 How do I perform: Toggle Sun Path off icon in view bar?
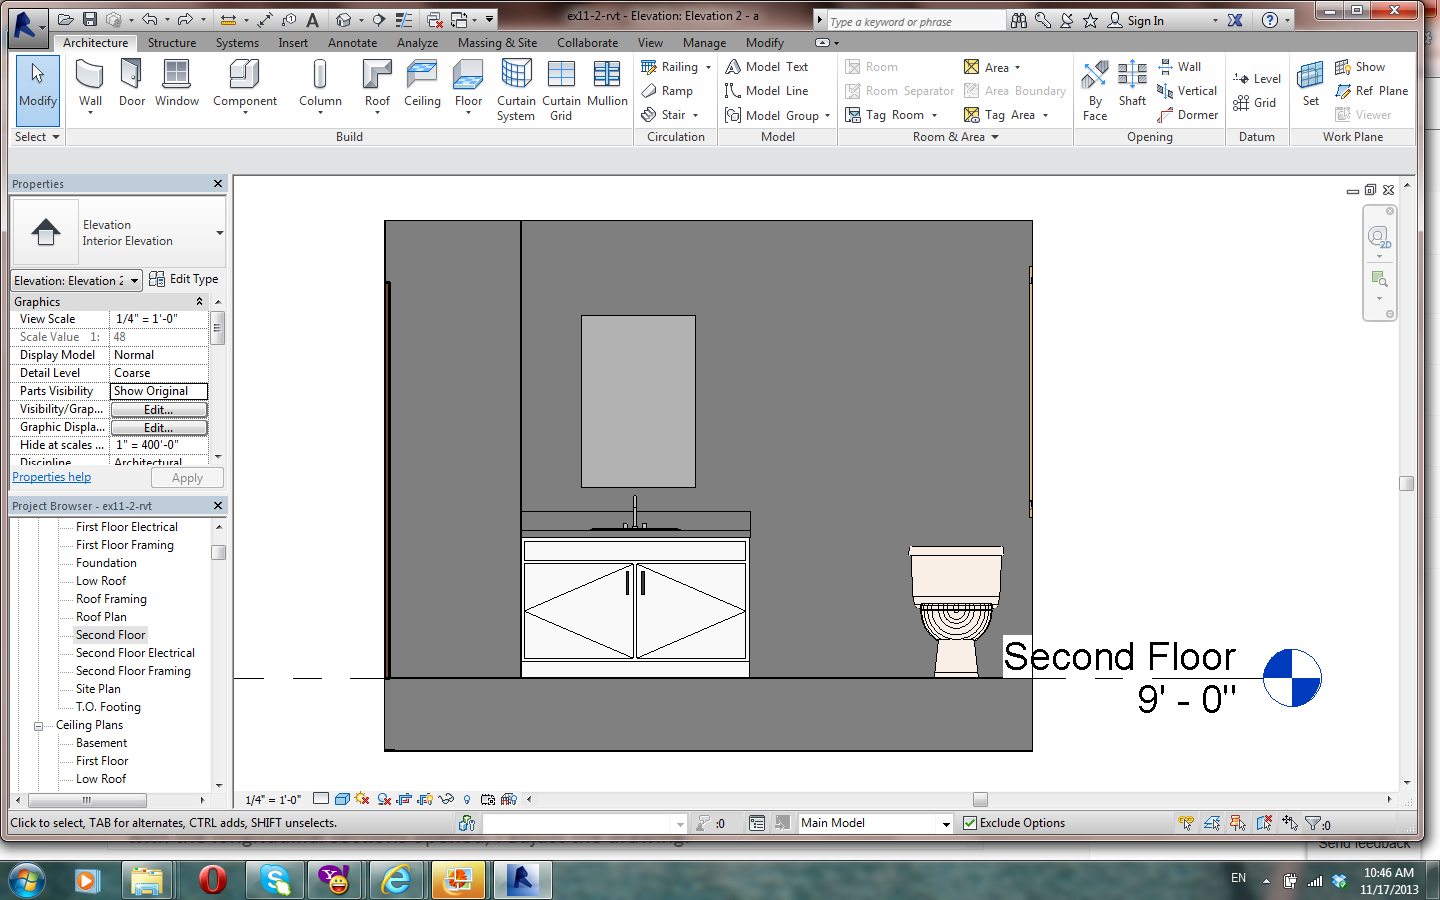coord(362,799)
